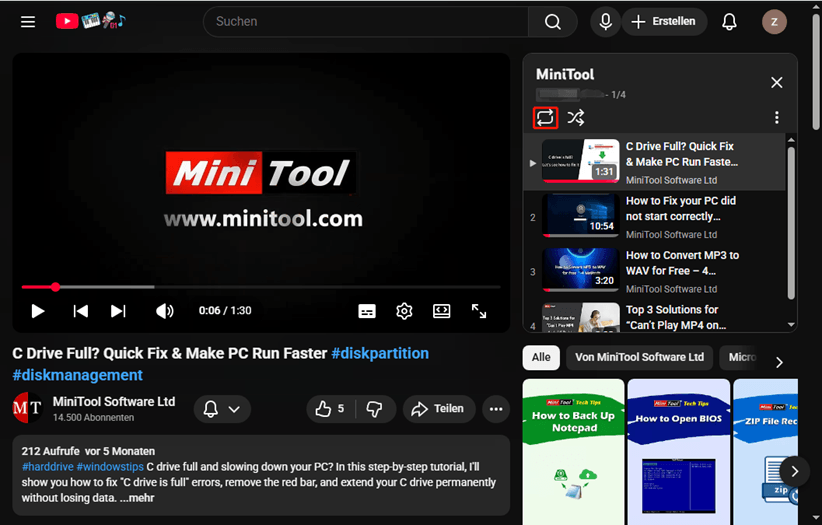Viewport: 822px width, 525px height.
Task: Mute the video volume
Action: tap(165, 311)
